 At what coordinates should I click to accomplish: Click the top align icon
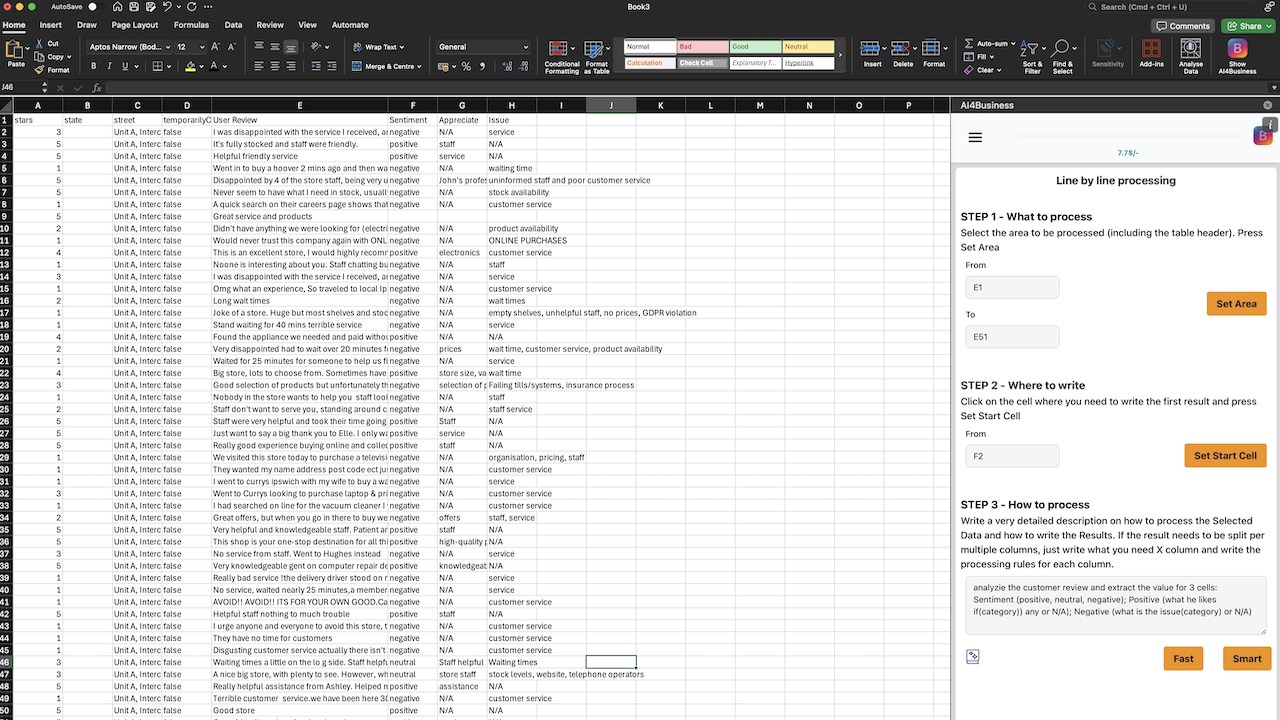click(259, 47)
